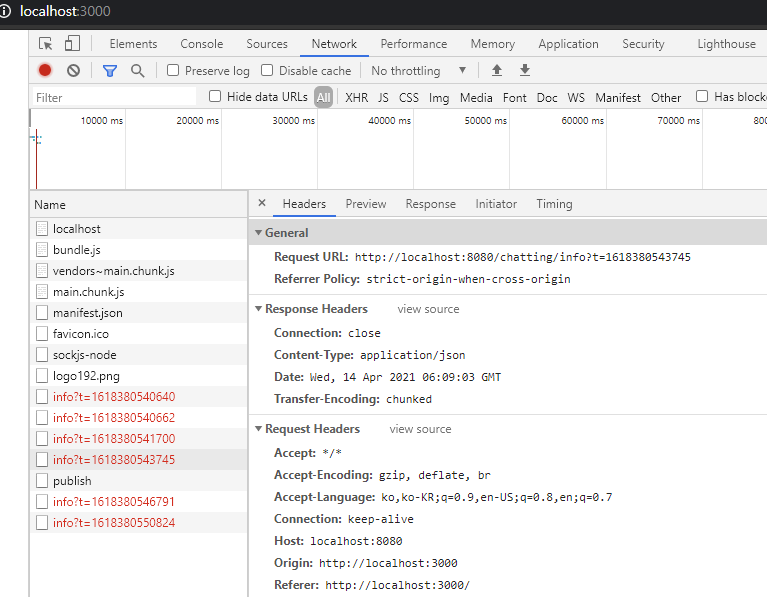Viewport: 767px width, 597px height.
Task: Switch to the Elements tab
Action: [133, 44]
